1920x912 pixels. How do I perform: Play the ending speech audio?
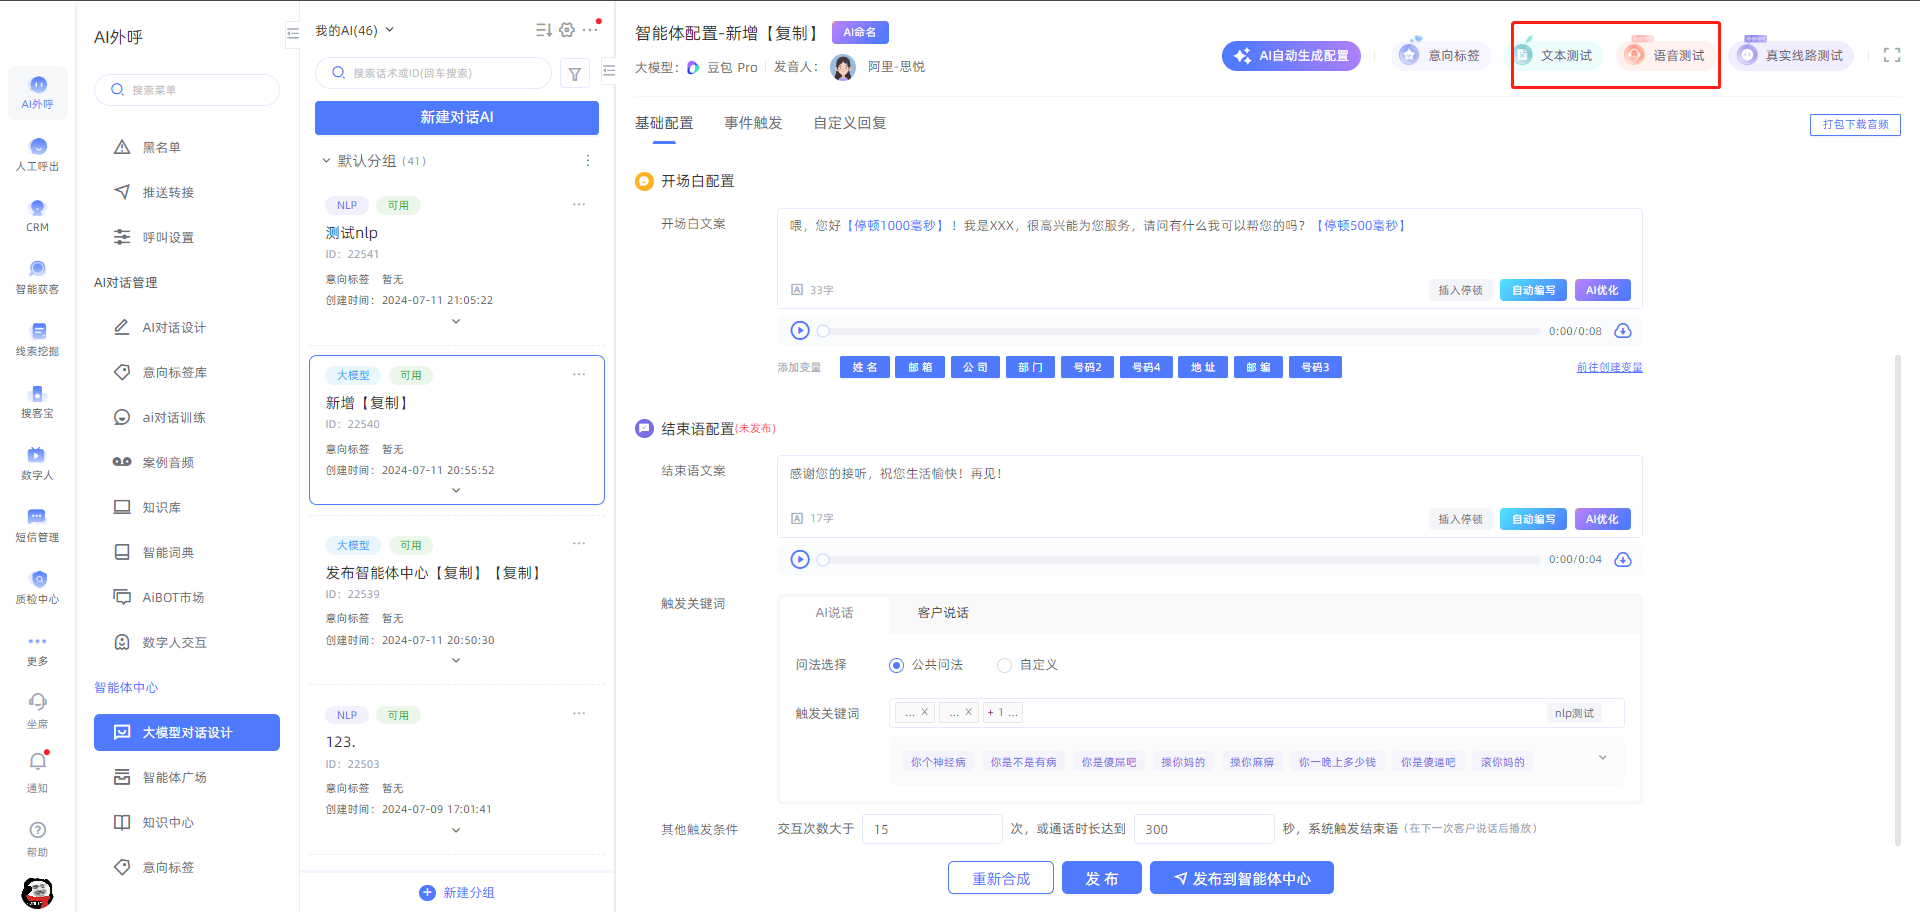[800, 559]
